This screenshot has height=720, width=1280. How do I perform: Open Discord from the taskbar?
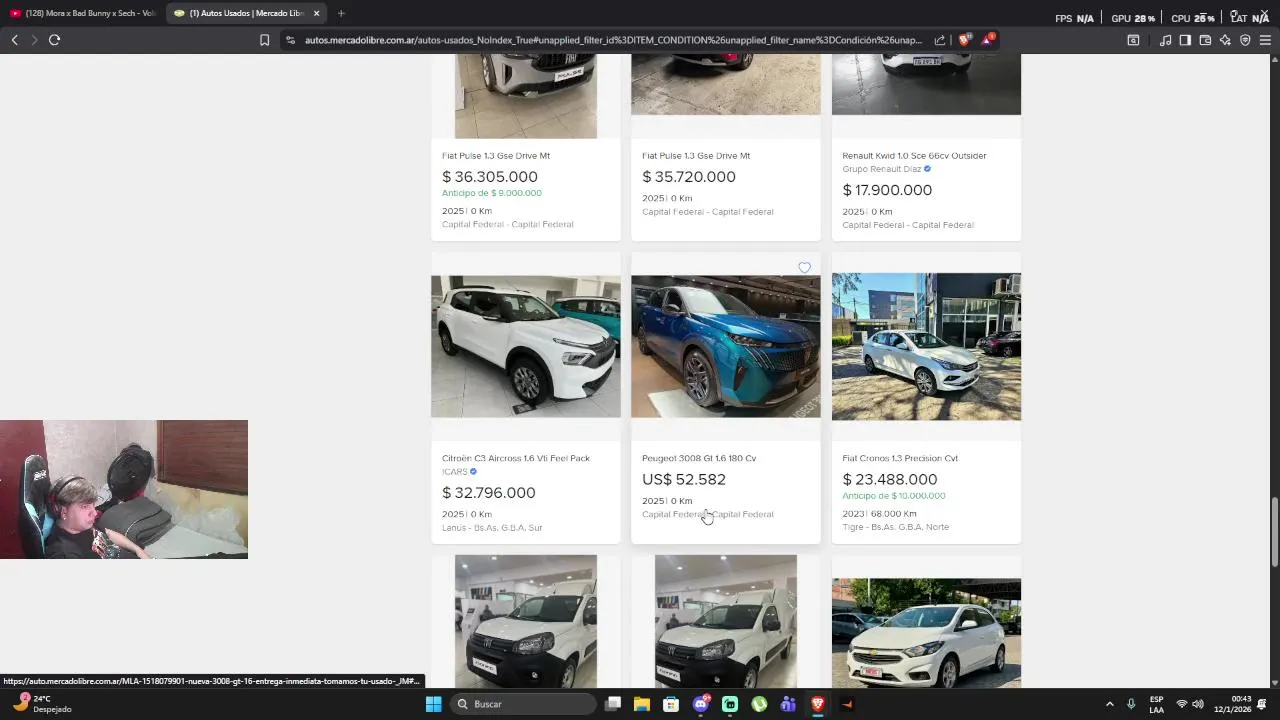[x=701, y=704]
